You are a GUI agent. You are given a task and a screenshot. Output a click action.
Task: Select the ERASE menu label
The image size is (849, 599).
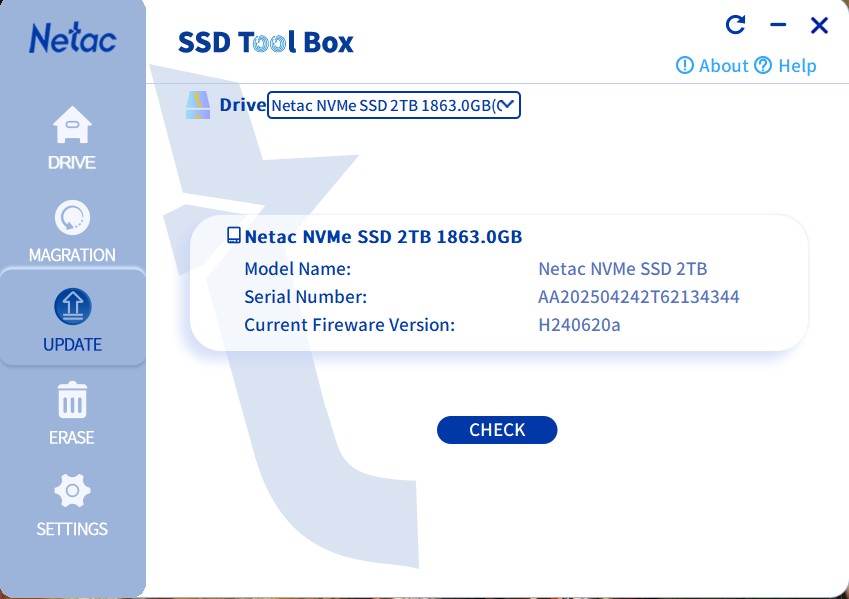[x=72, y=437]
